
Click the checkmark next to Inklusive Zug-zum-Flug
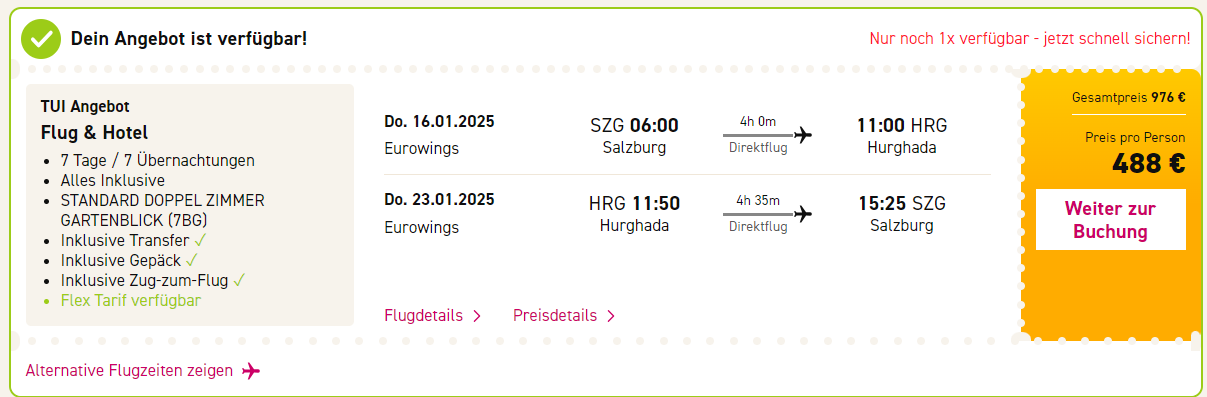pos(239,280)
